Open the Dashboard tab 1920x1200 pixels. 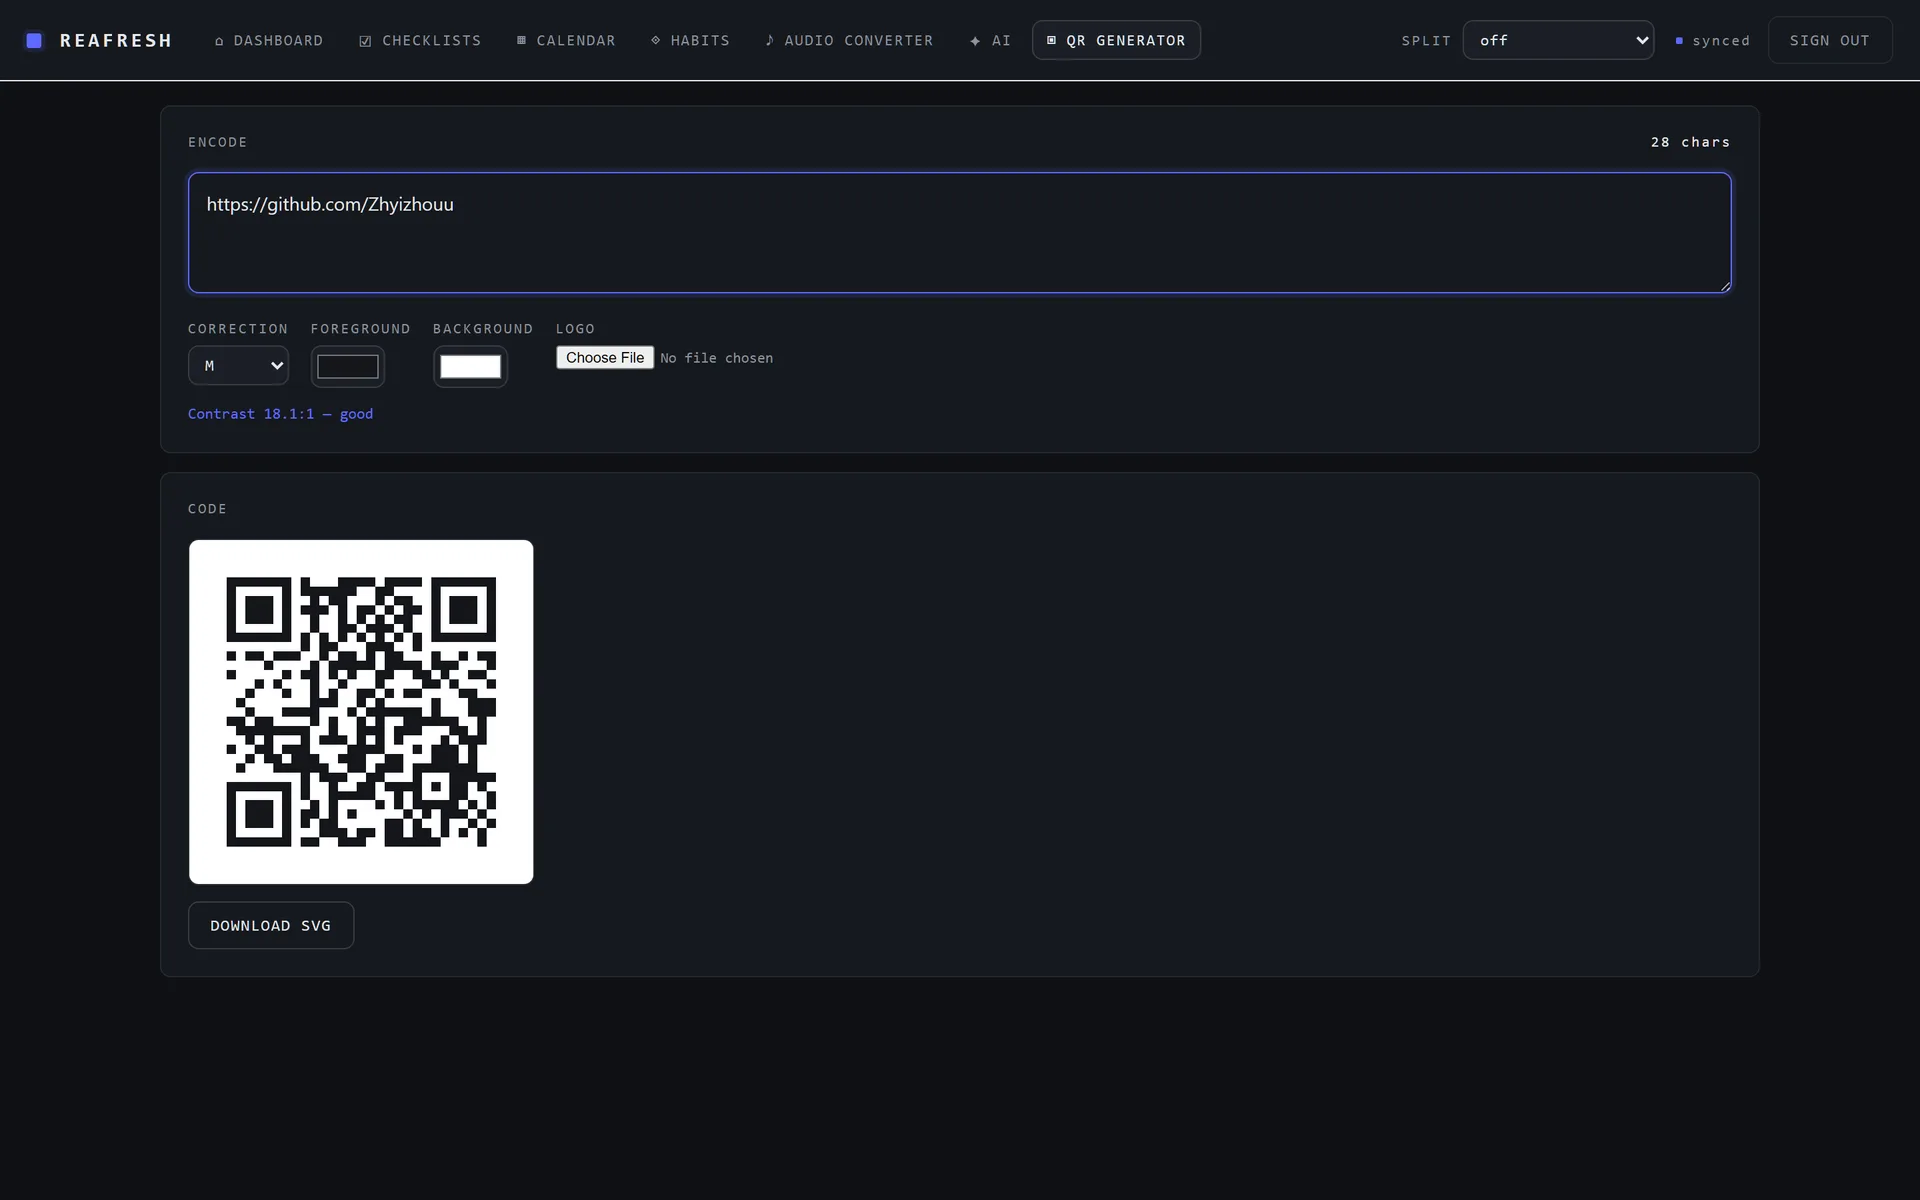pyautogui.click(x=269, y=40)
